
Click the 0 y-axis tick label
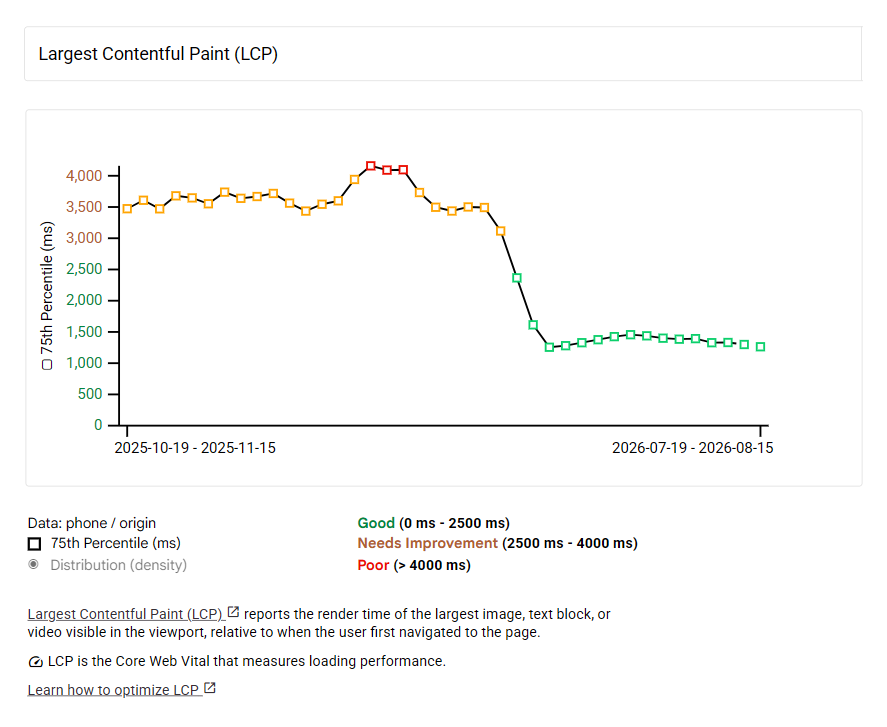pos(98,425)
